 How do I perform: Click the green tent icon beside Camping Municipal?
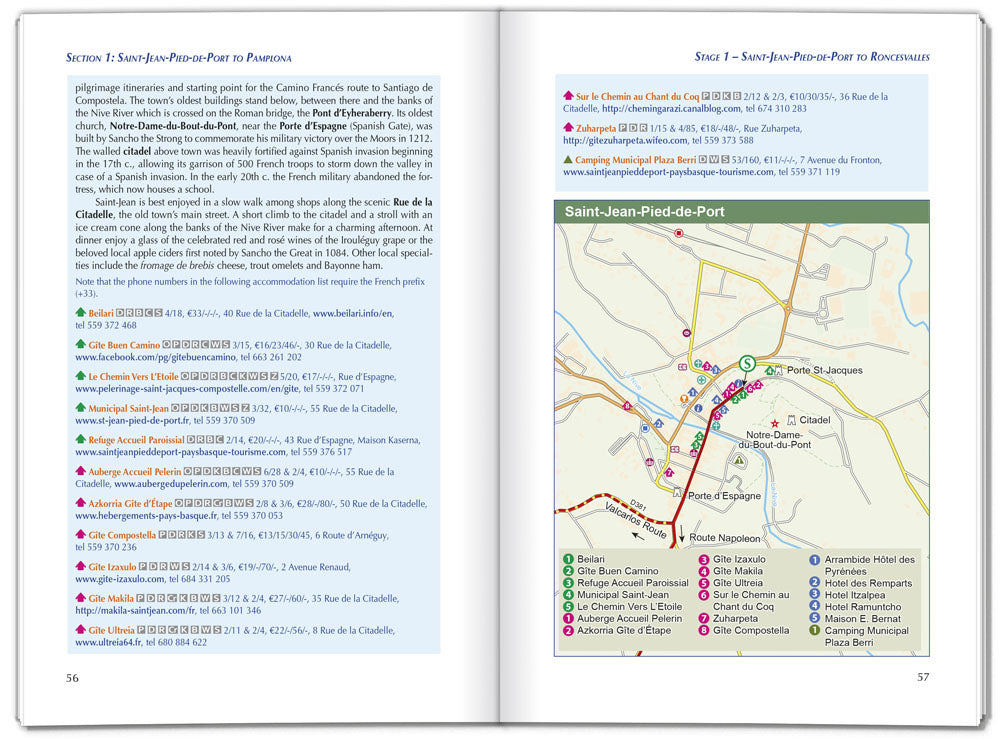coord(568,159)
